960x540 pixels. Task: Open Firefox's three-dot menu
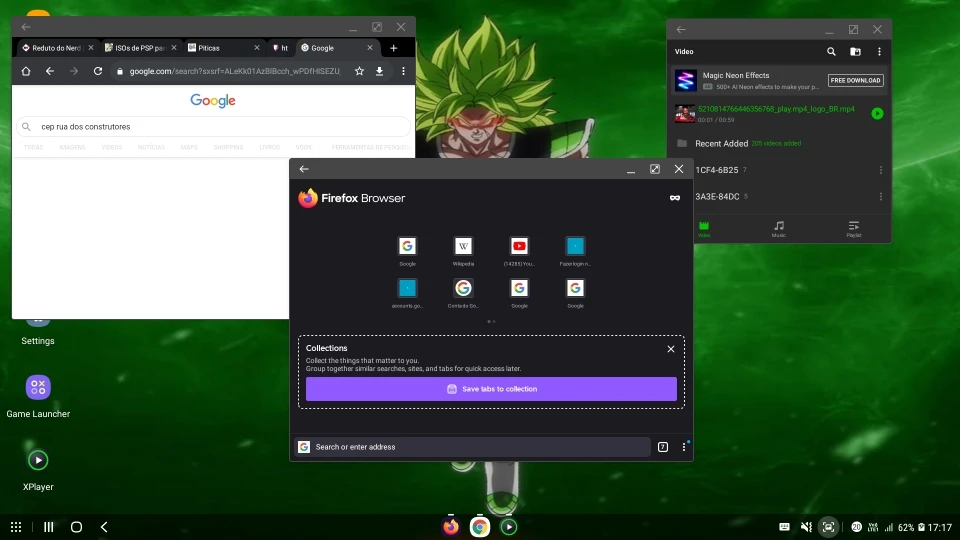click(x=684, y=447)
